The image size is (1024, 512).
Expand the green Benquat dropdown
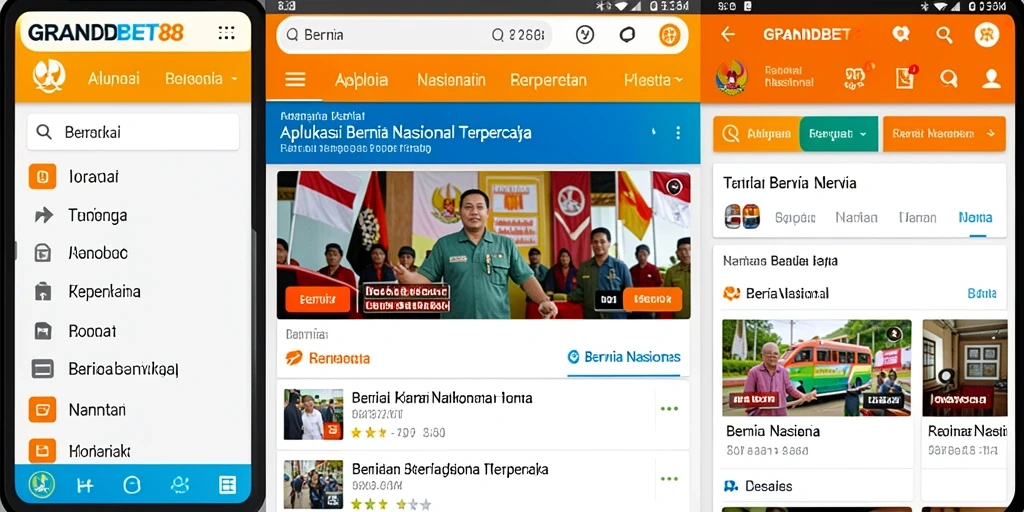point(839,134)
